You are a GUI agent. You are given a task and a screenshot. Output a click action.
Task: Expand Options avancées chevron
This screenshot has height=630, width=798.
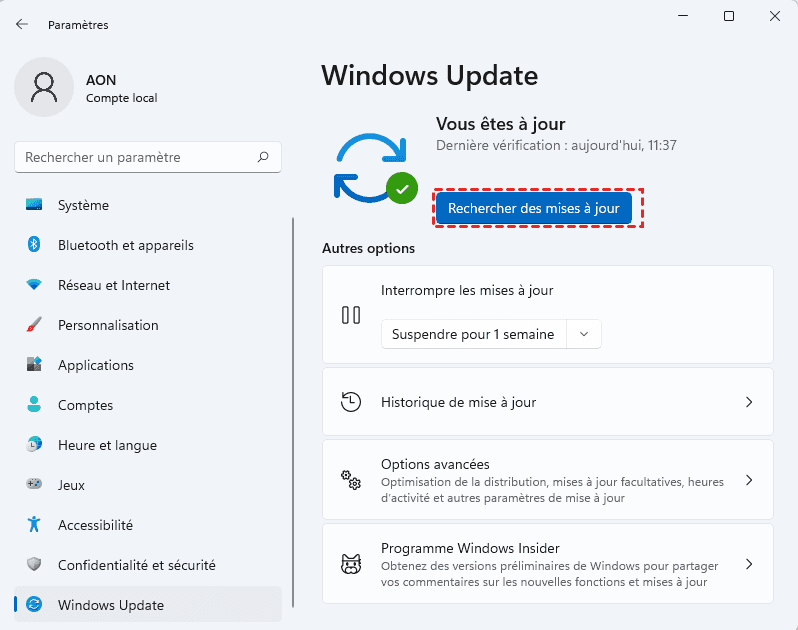tap(749, 480)
